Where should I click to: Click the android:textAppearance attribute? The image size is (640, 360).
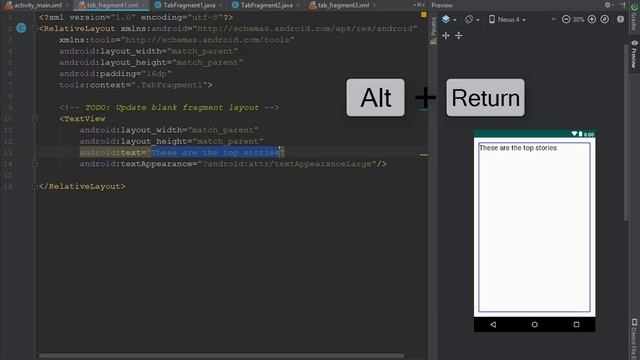(x=233, y=164)
